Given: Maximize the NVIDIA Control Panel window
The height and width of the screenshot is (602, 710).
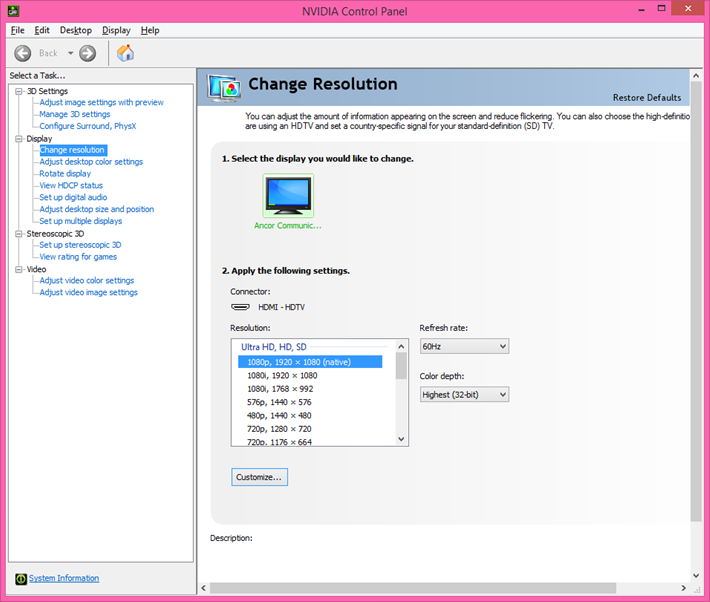Looking at the screenshot, I should (662, 9).
